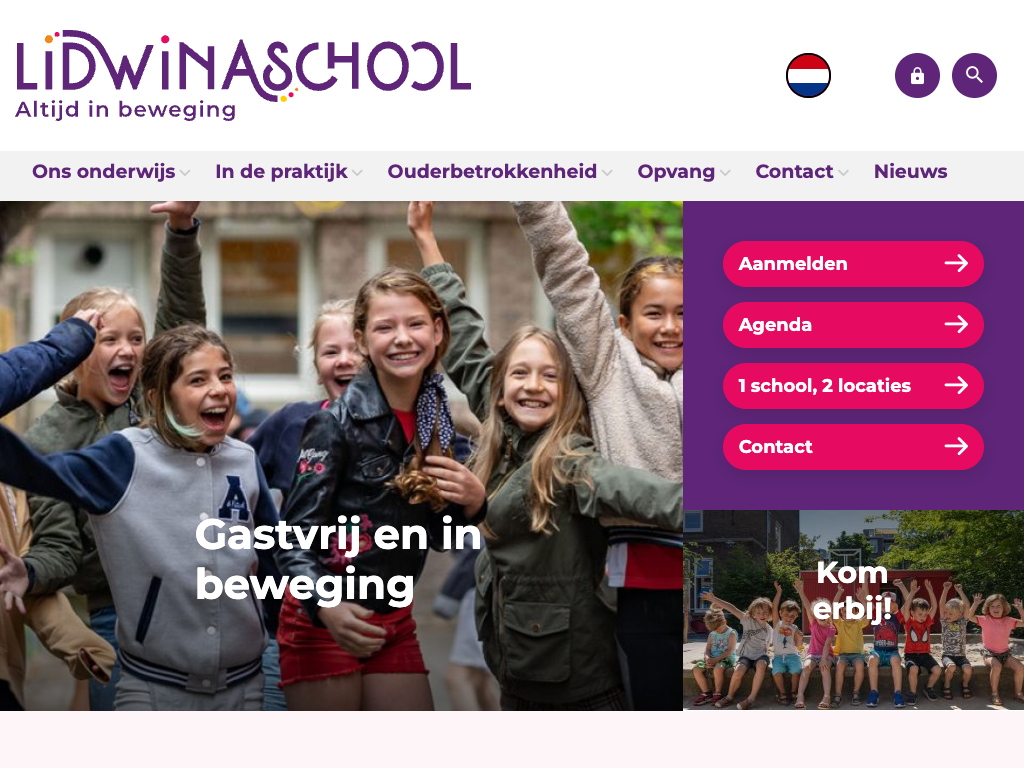
Task: Open the login padlock icon
Action: tap(917, 76)
